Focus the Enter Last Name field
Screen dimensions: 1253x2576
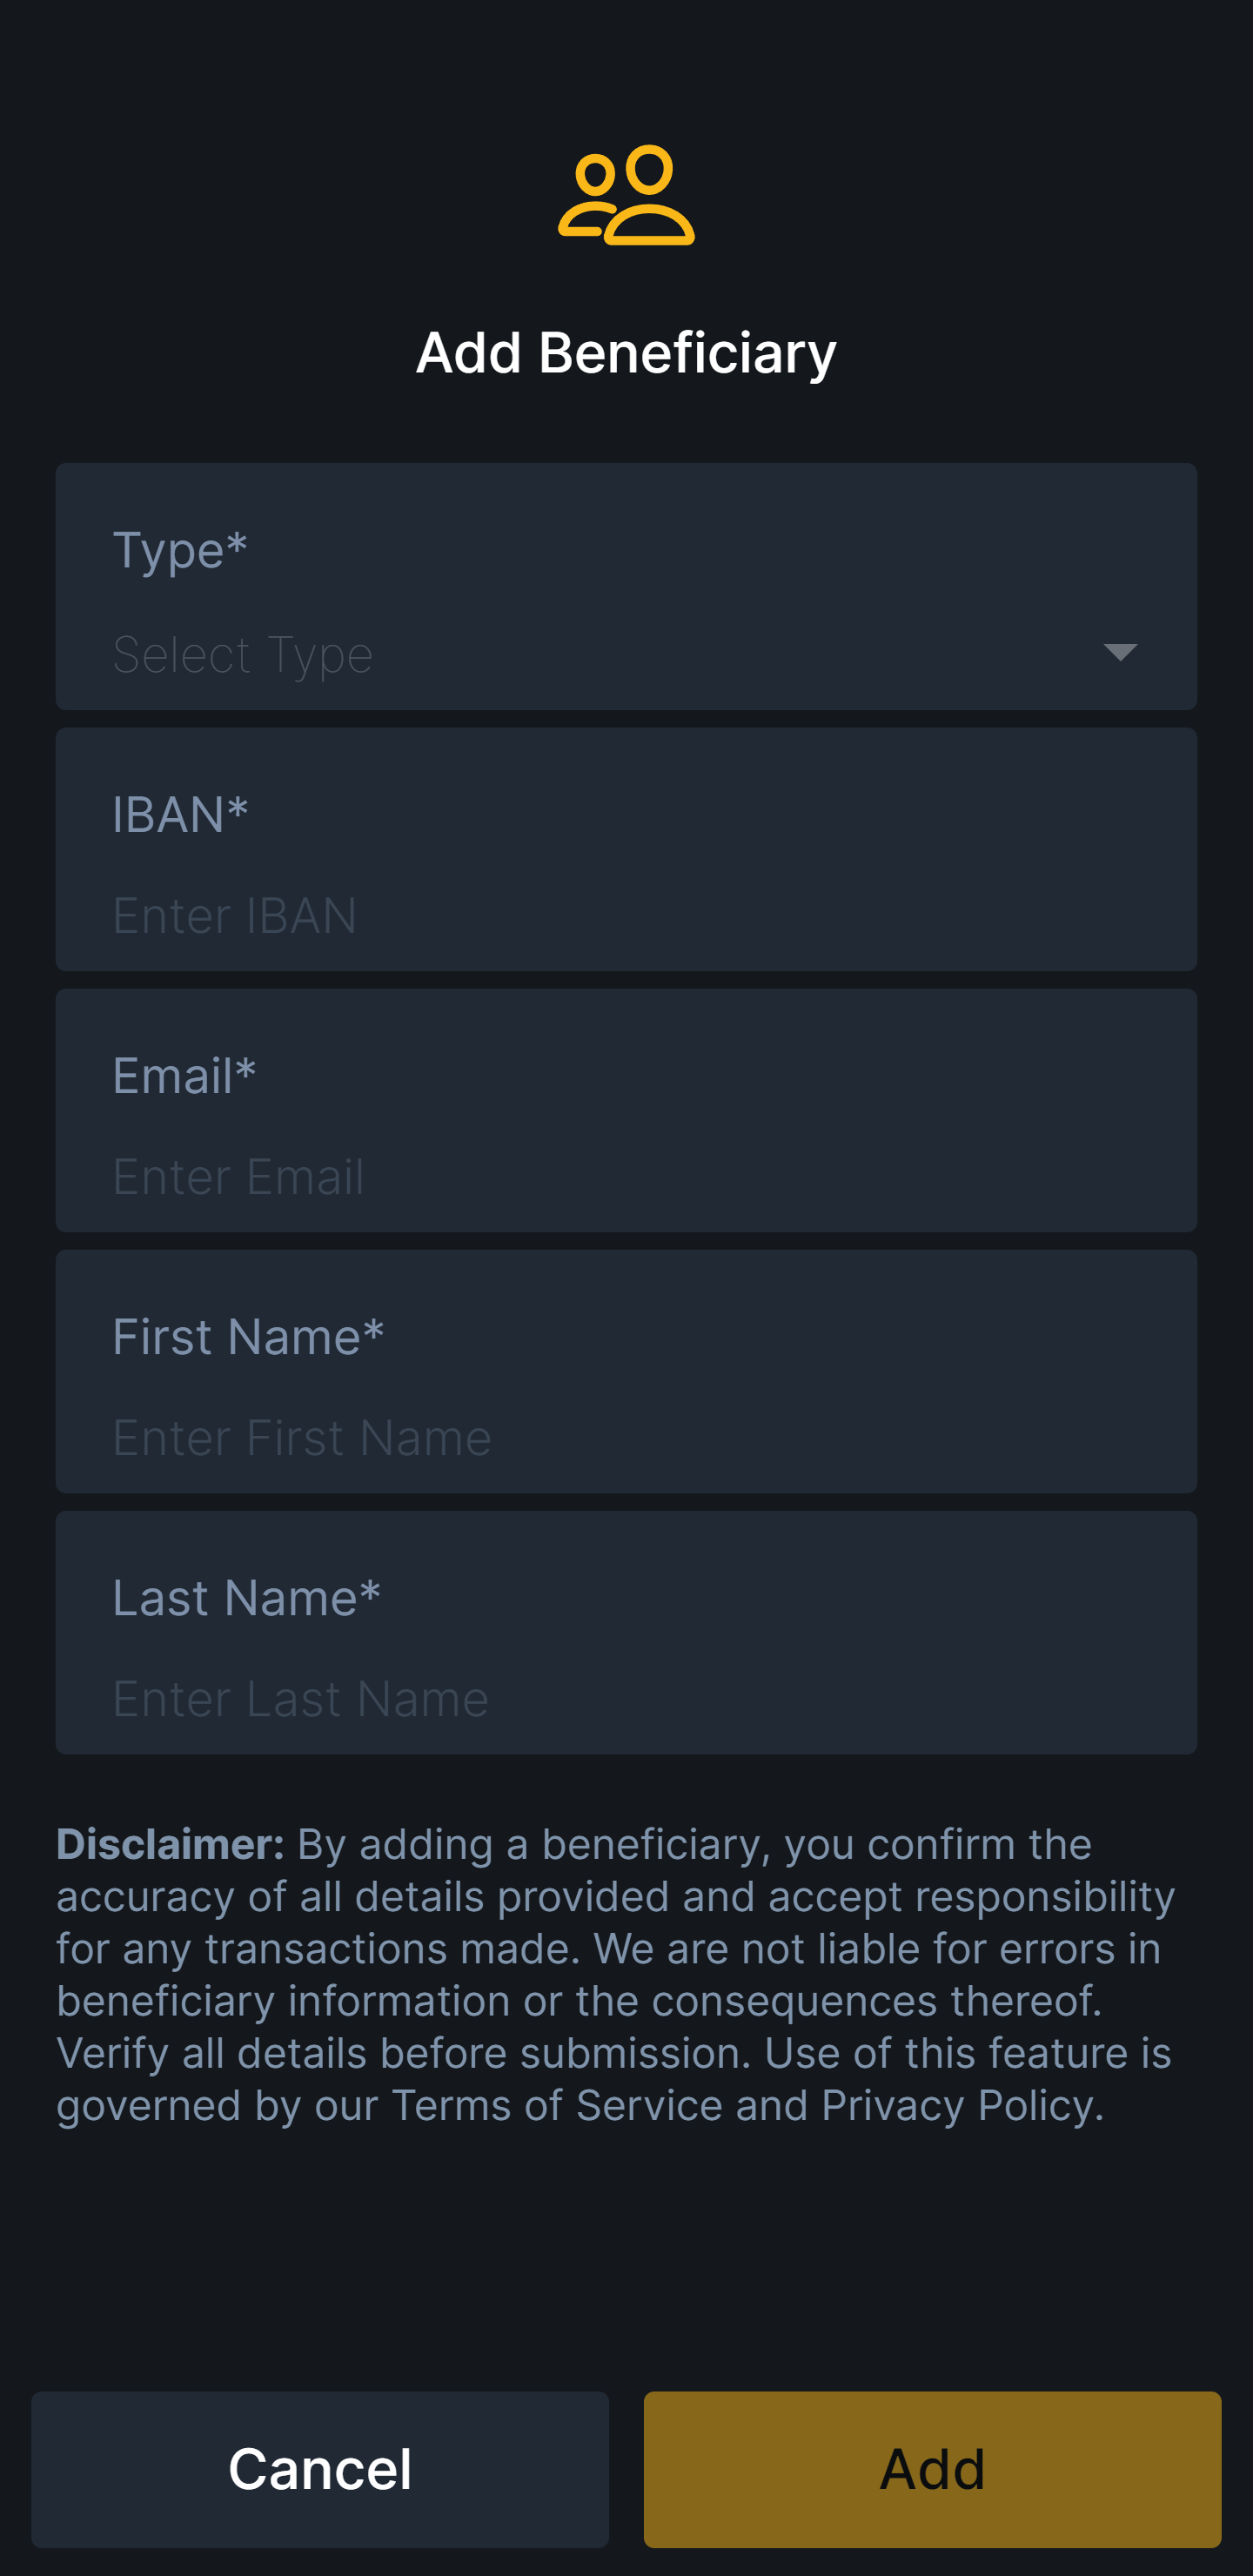[x=600, y=1699]
